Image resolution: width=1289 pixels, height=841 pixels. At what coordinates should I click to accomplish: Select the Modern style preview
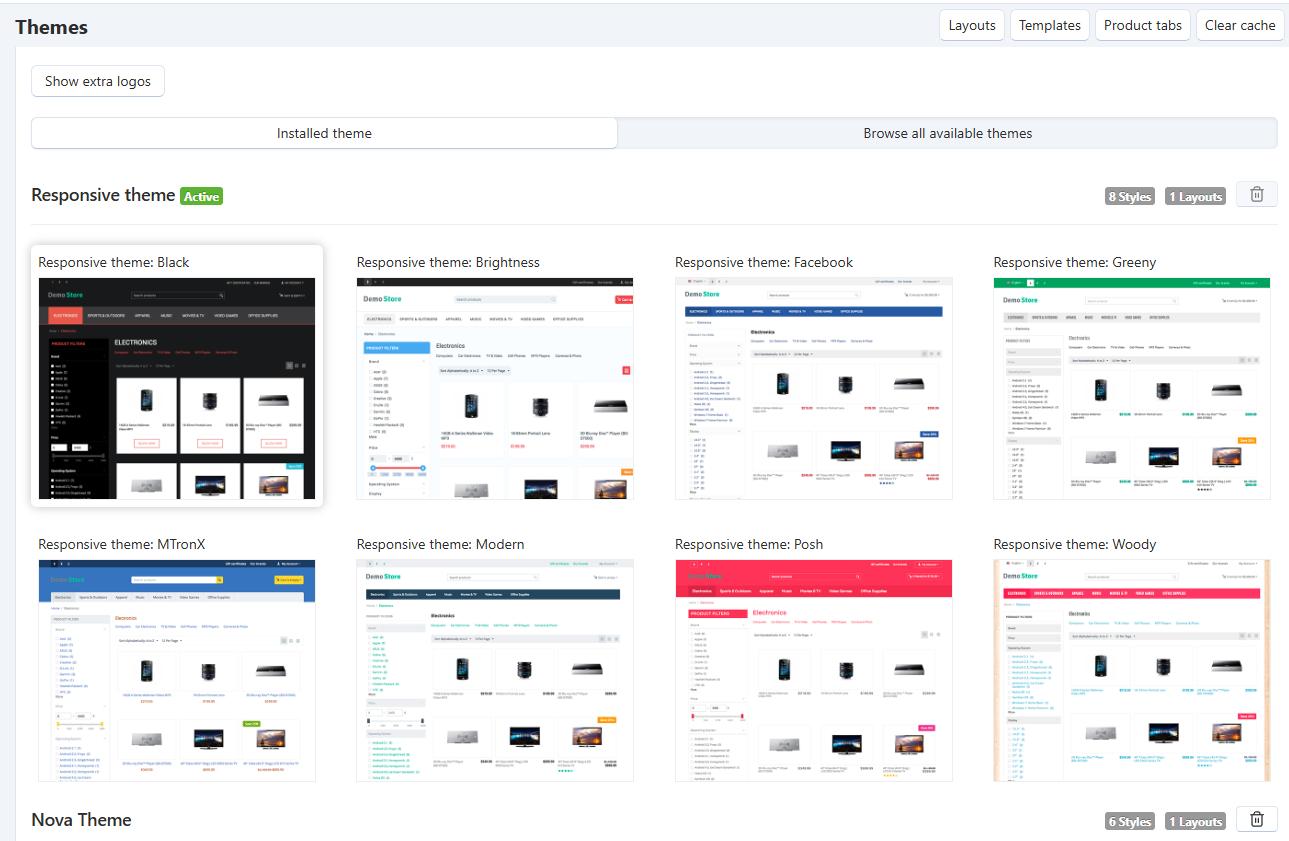tap(495, 670)
